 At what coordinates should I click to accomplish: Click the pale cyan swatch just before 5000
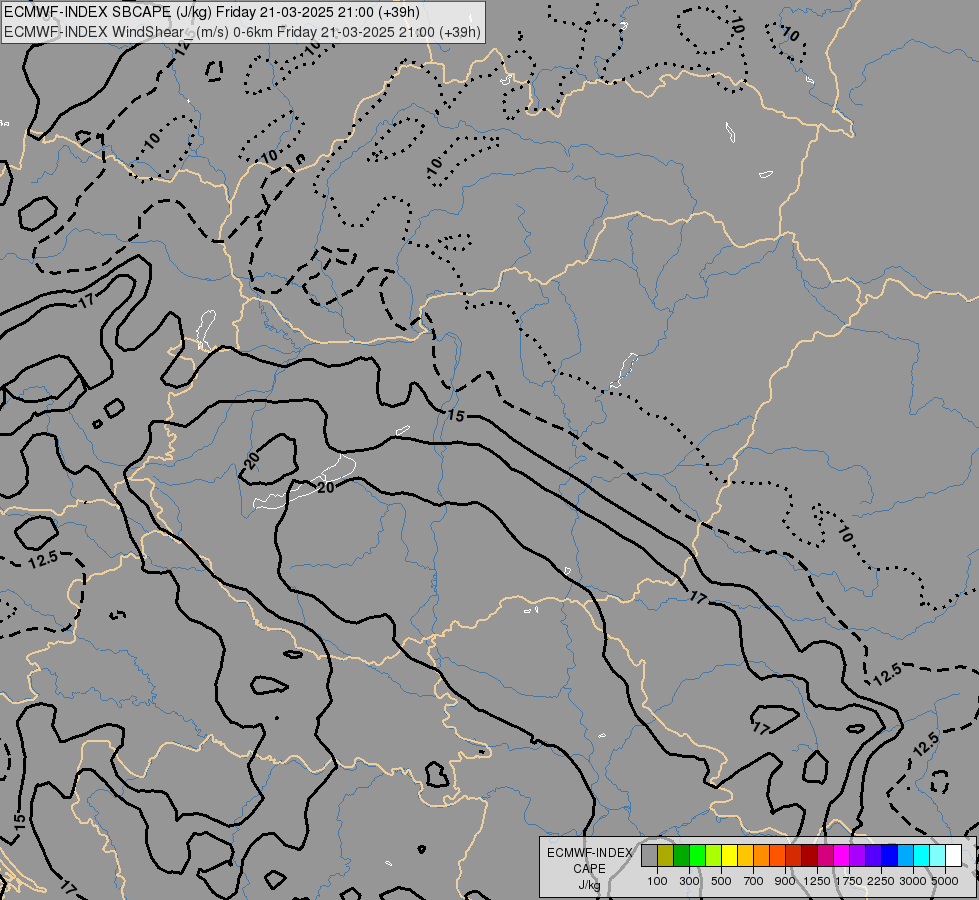pyautogui.click(x=938, y=855)
